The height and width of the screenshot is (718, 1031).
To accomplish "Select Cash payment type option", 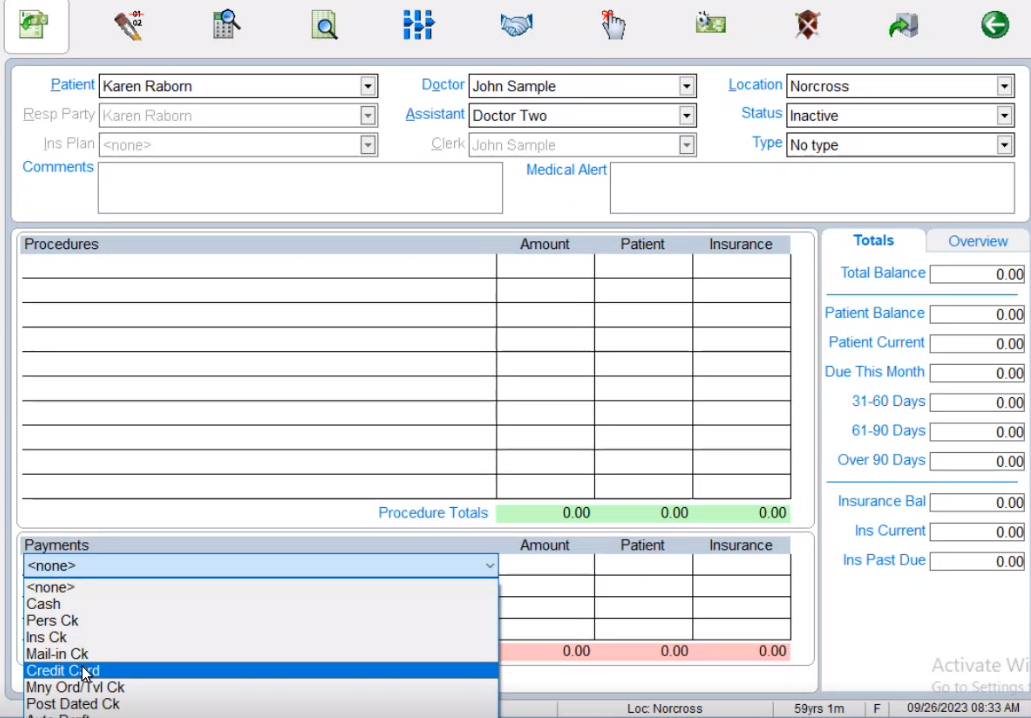I will pos(44,604).
